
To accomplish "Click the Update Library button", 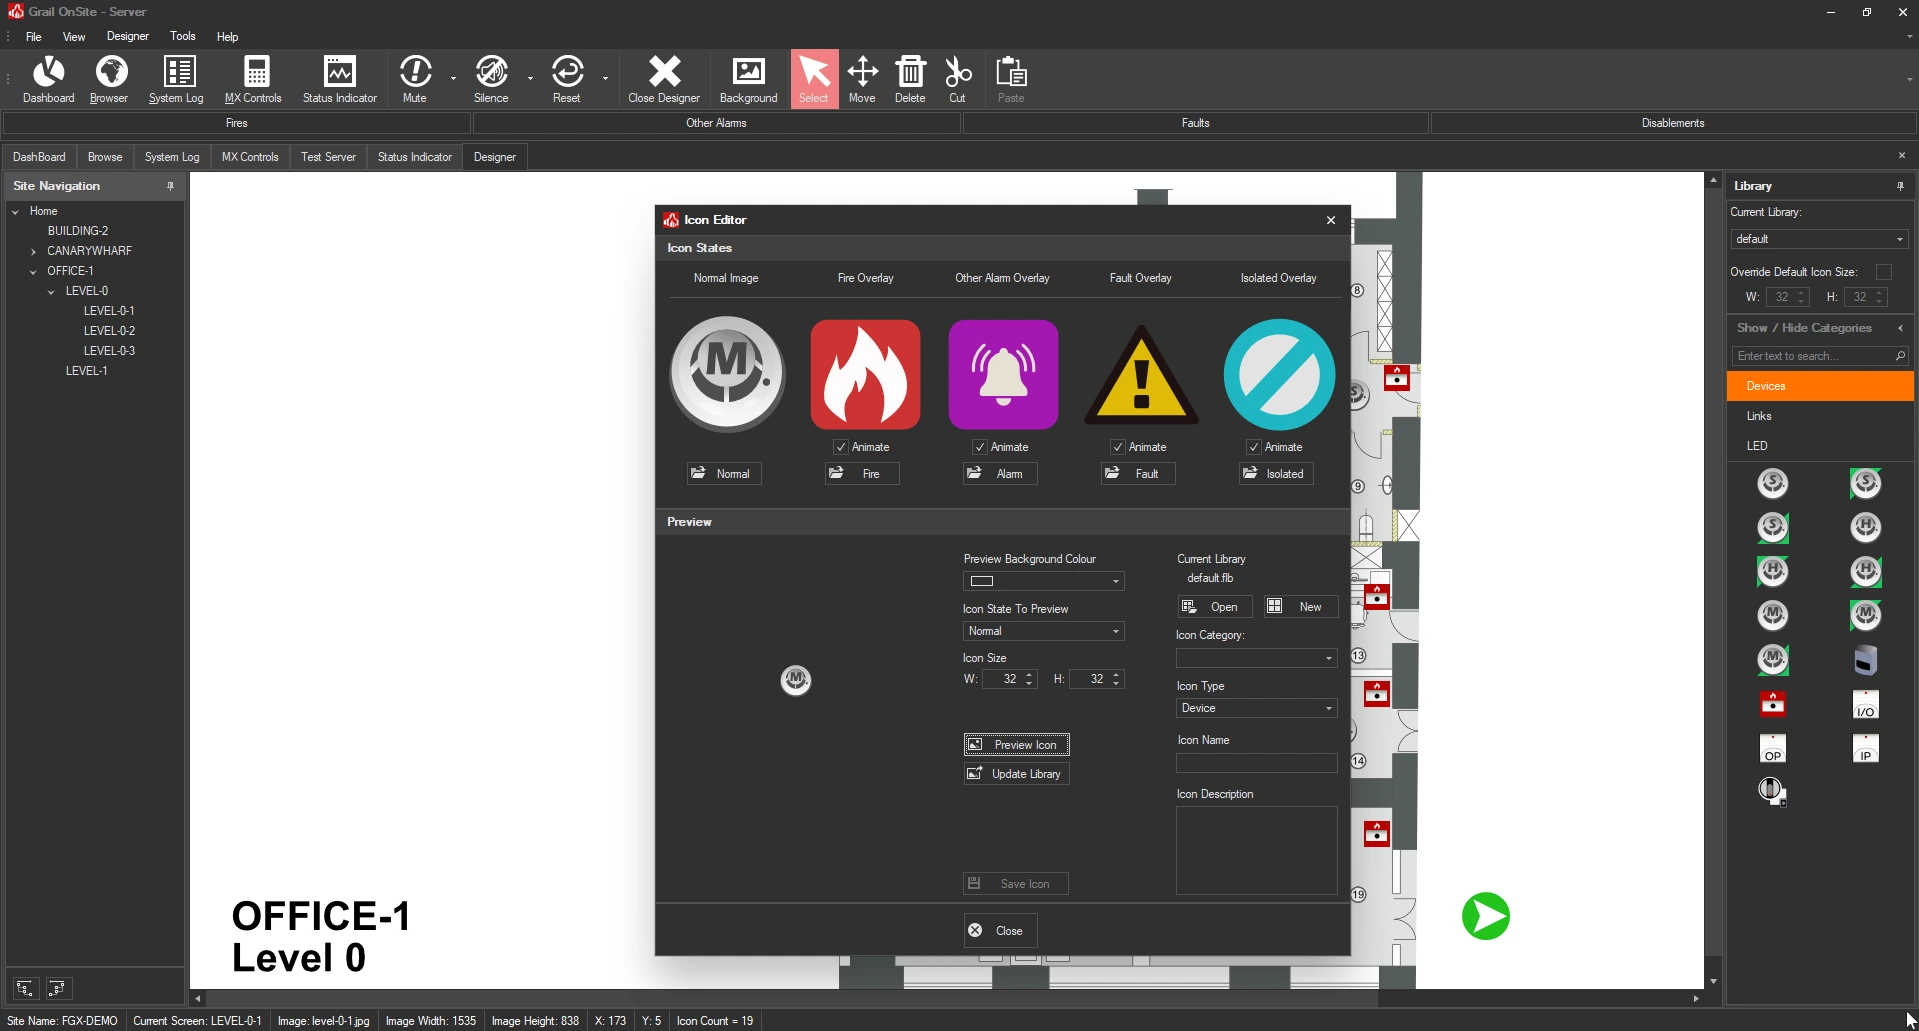I will pyautogui.click(x=1015, y=773).
